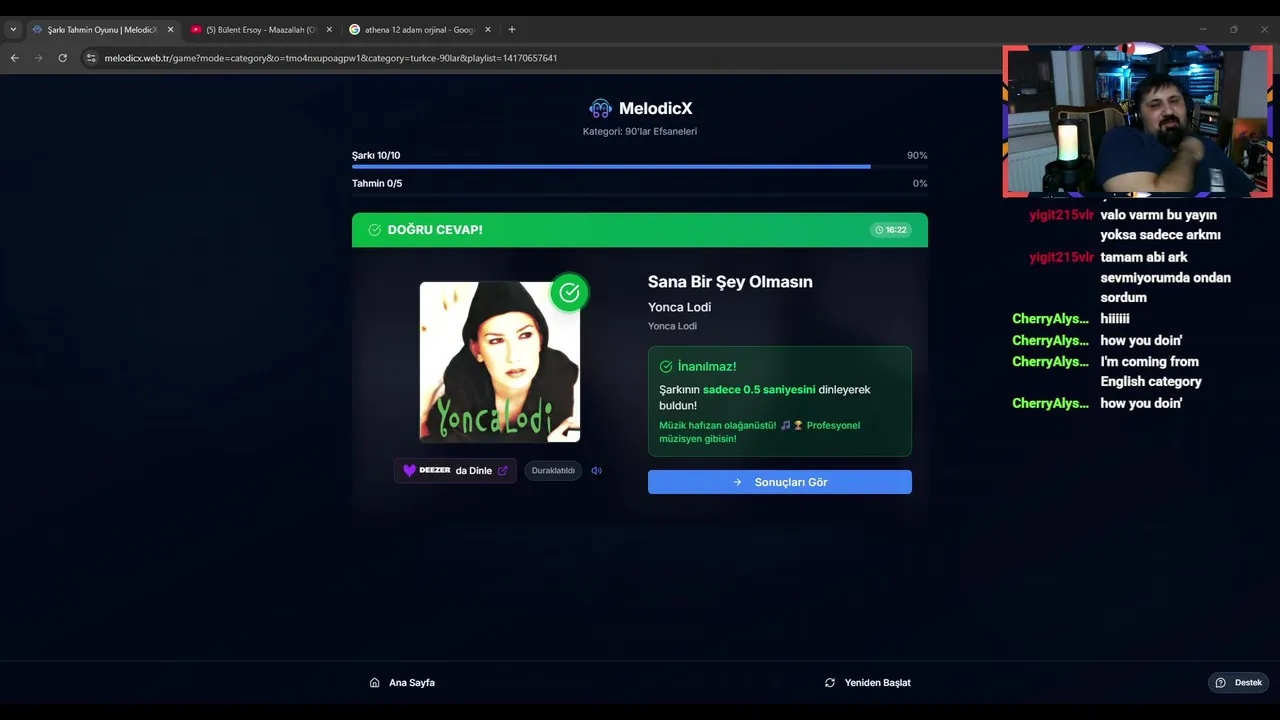Image resolution: width=1280 pixels, height=720 pixels.
Task: Click chat message I'm coming from English category
Action: [1151, 372]
